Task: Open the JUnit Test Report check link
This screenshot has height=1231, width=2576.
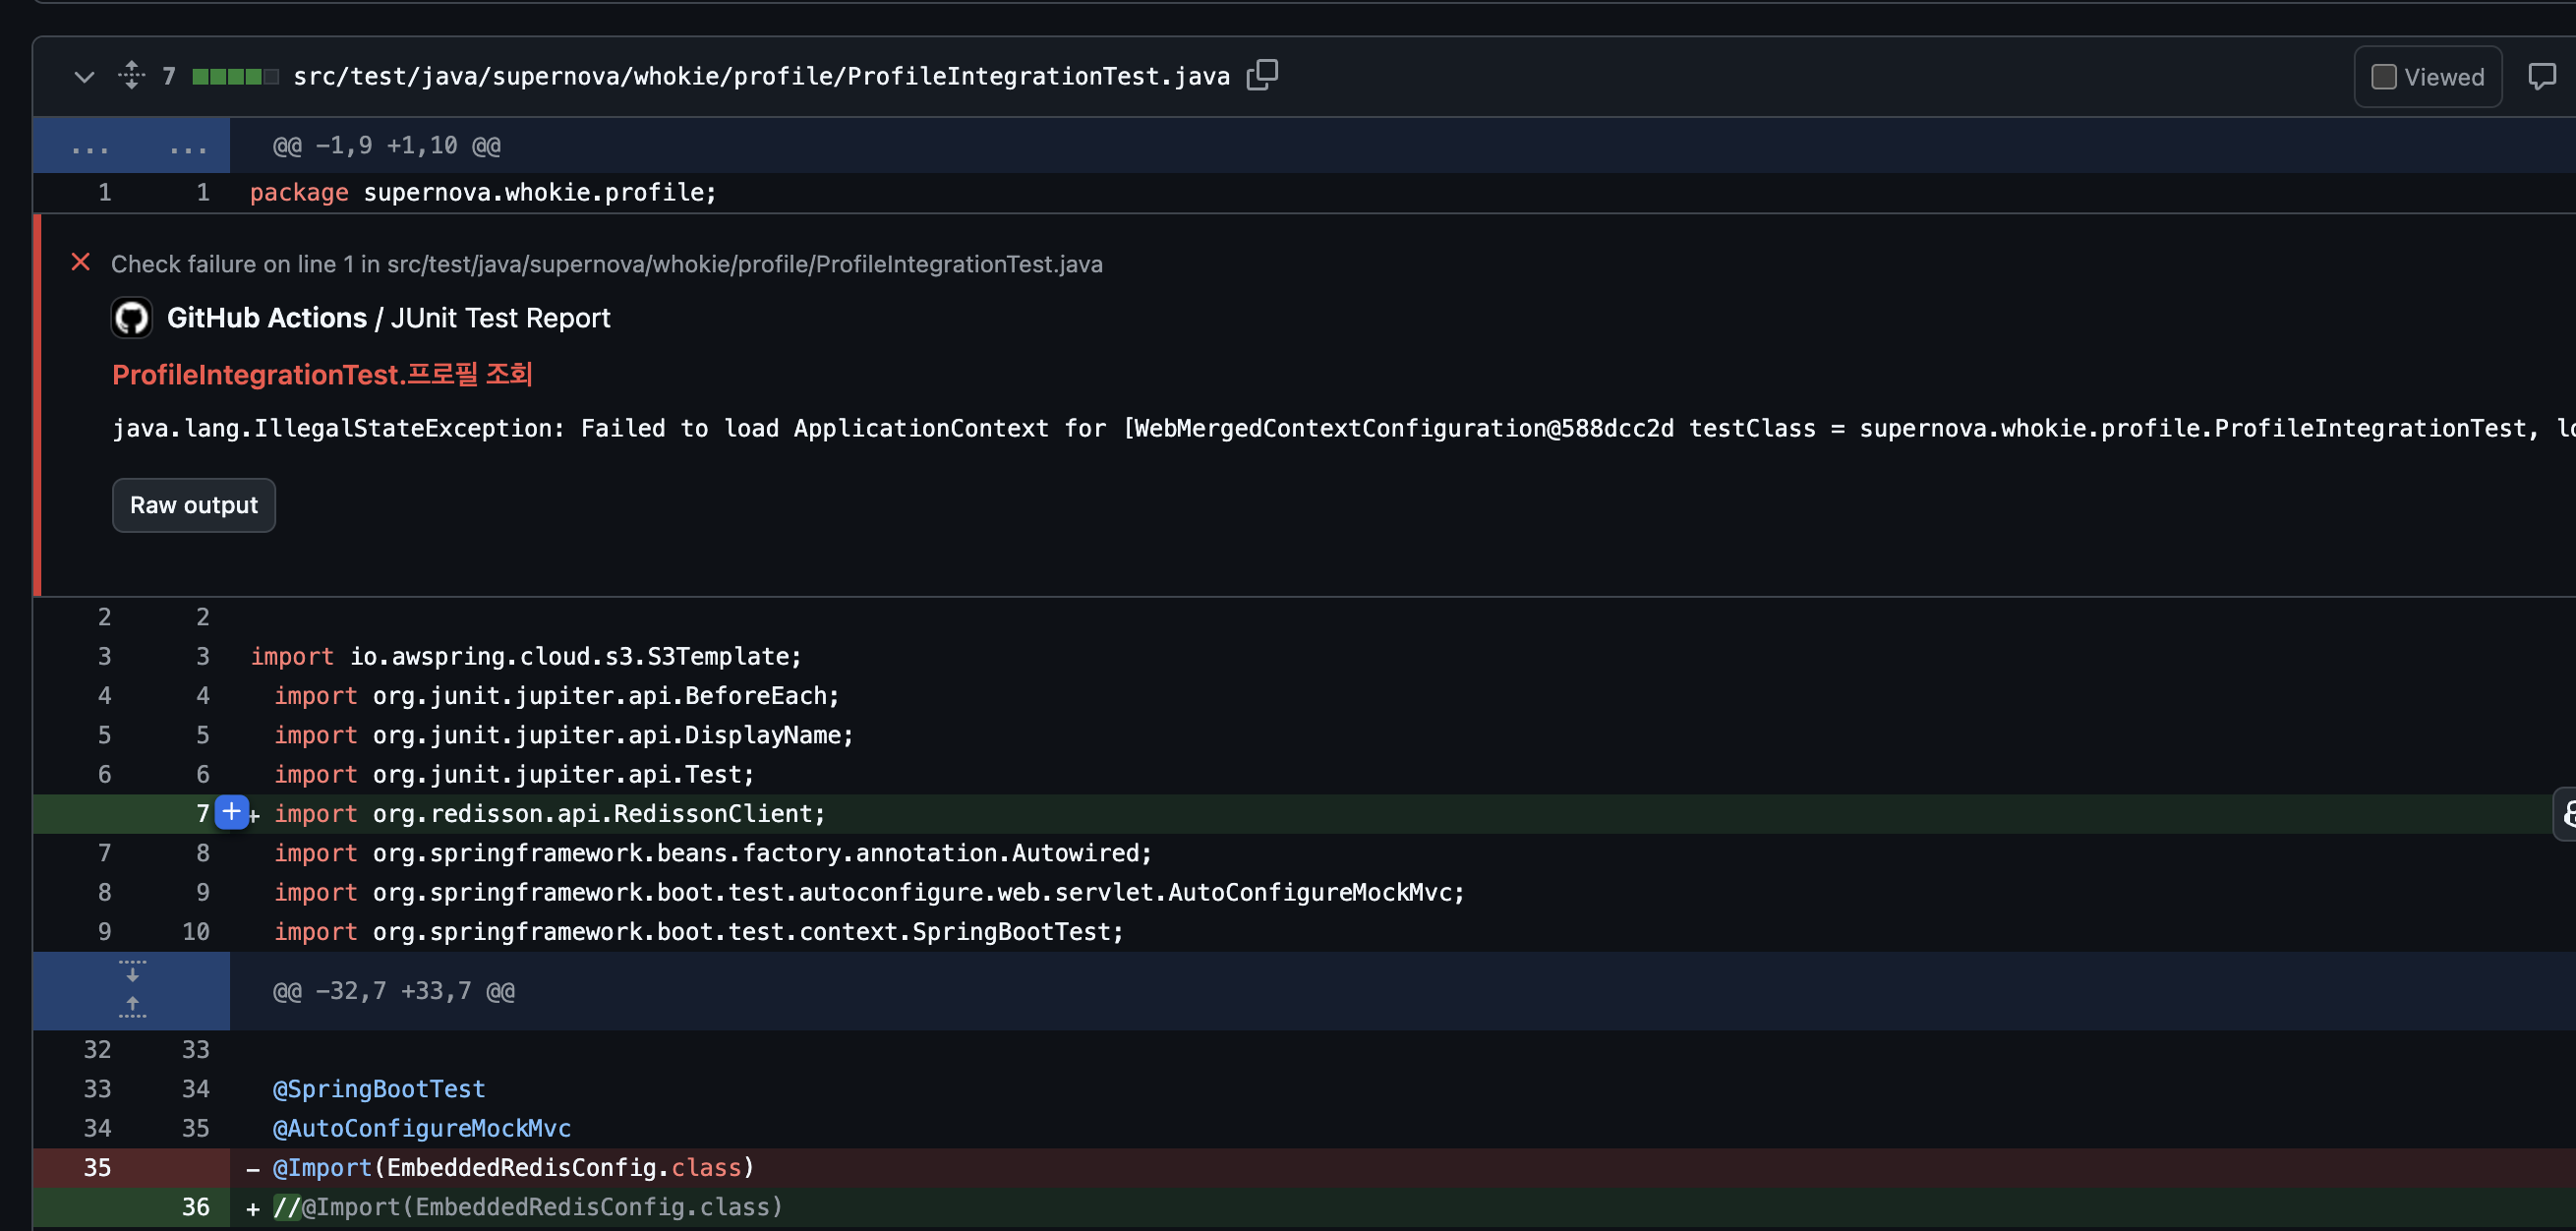Action: 500,318
